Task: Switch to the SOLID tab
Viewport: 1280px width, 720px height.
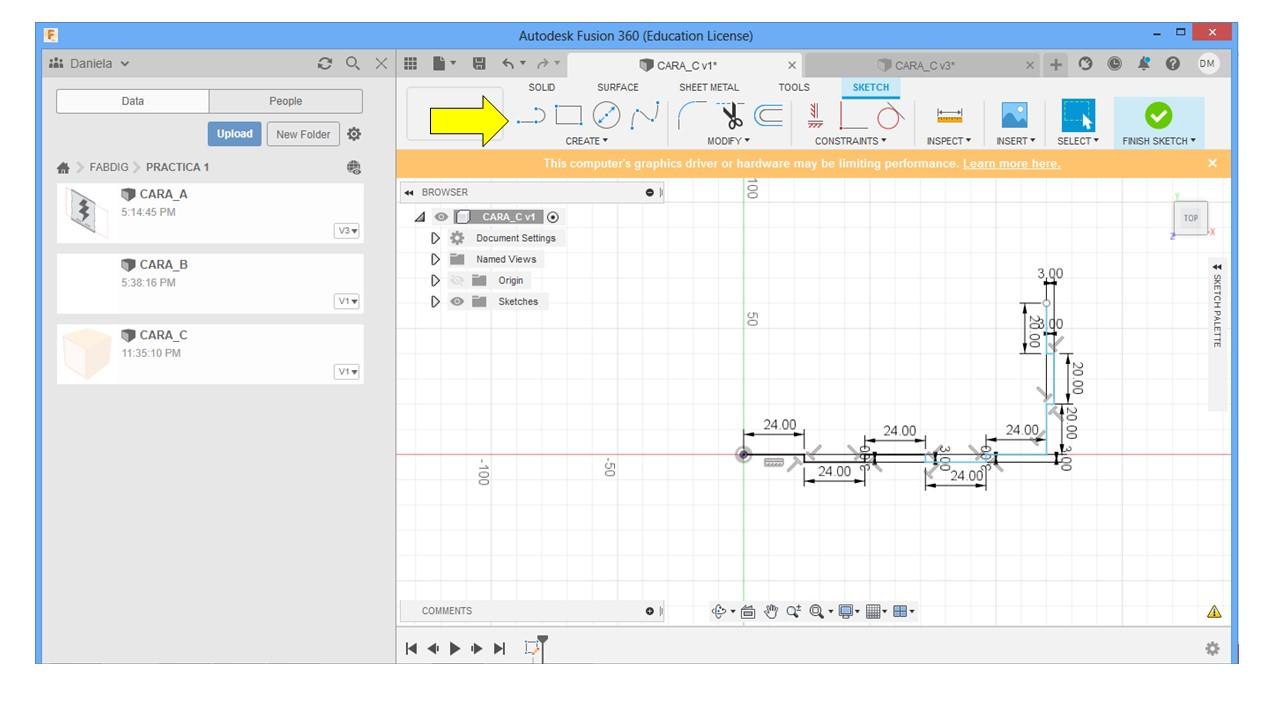Action: (x=541, y=87)
